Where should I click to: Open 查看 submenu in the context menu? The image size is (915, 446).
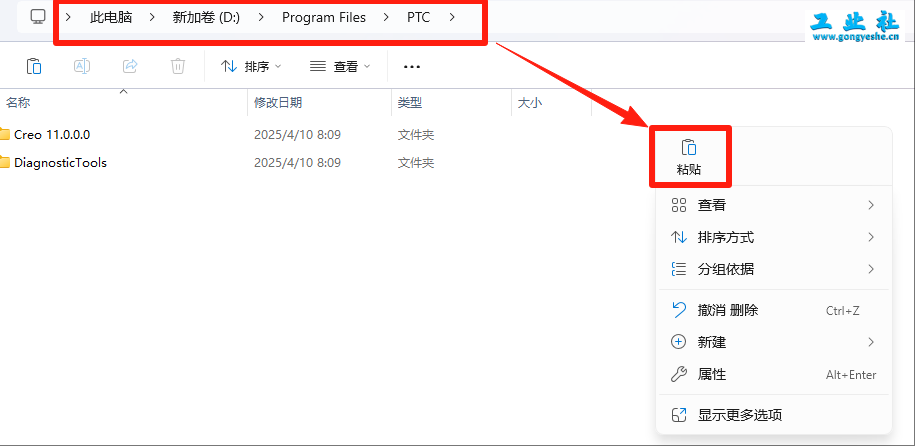coord(774,205)
